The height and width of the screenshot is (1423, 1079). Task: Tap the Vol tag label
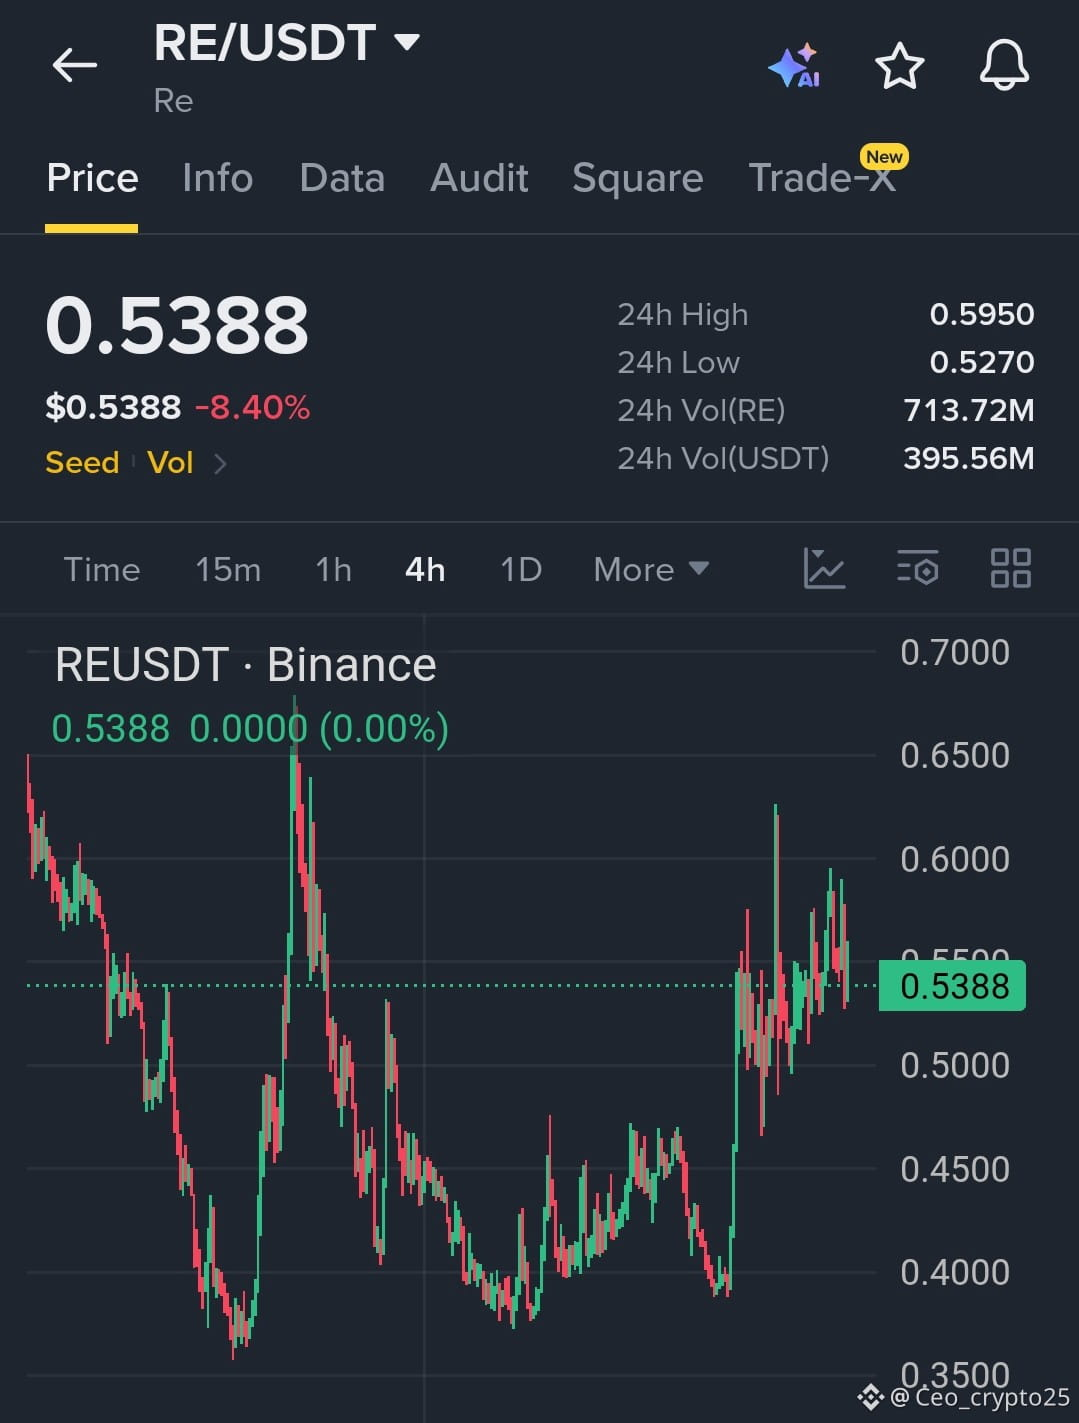(170, 462)
